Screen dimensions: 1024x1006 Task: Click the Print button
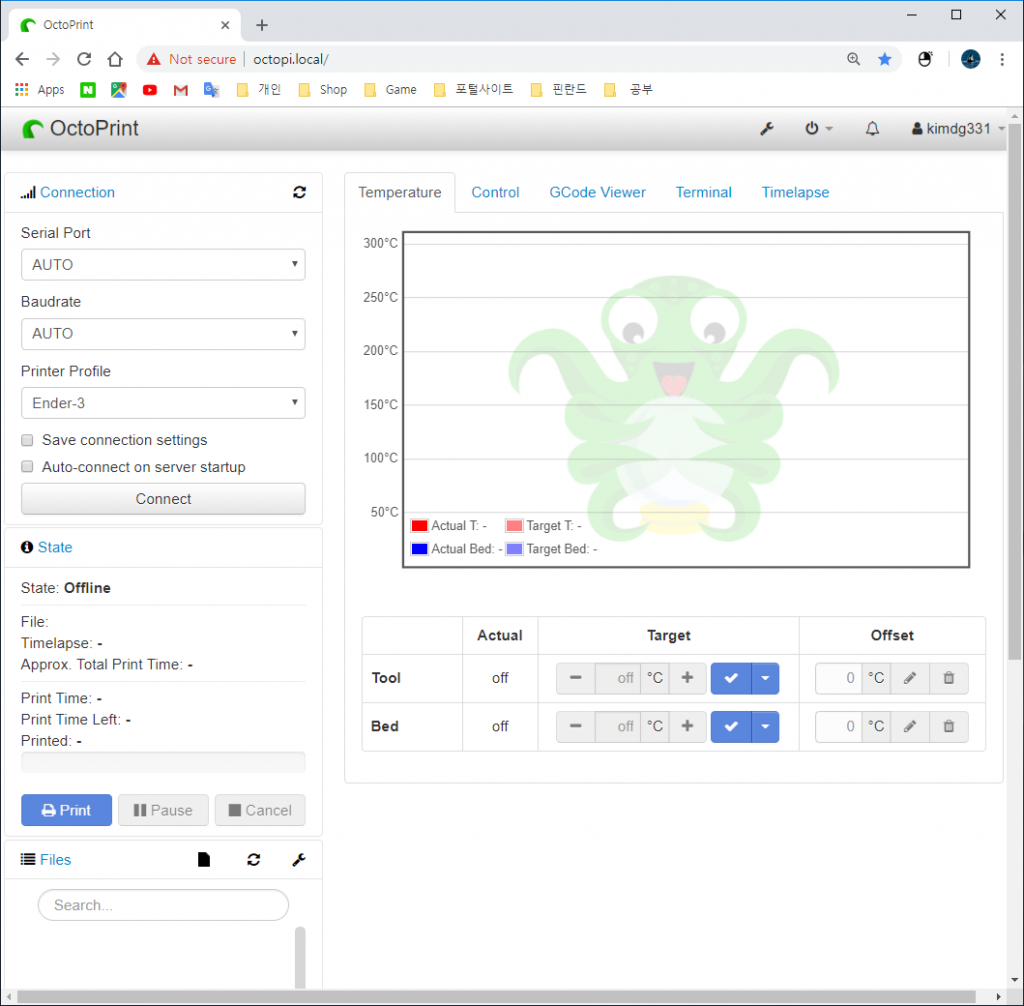point(66,810)
